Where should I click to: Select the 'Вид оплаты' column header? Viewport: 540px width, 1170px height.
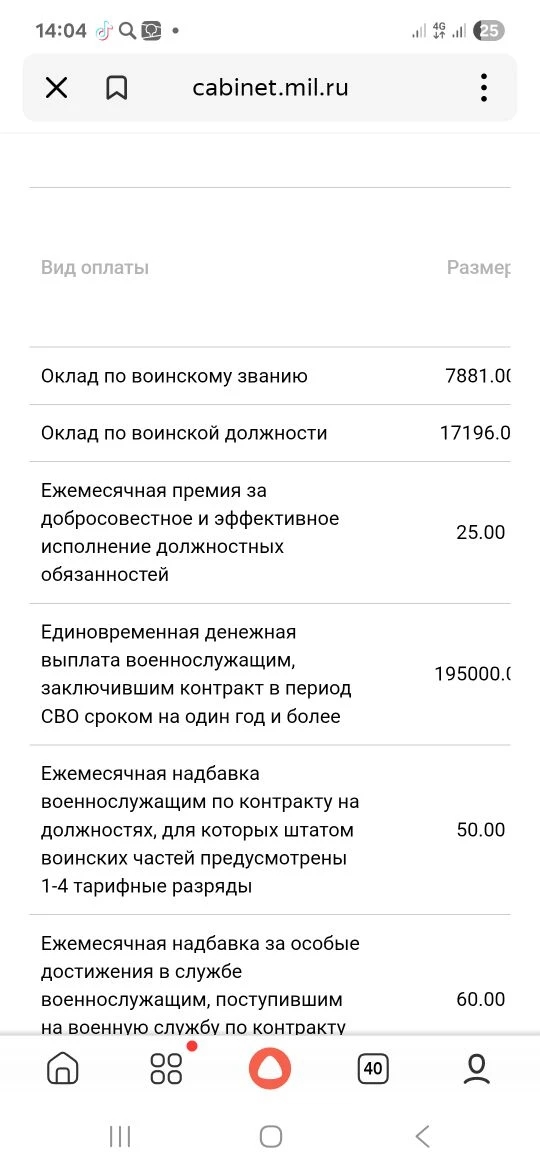point(95,268)
